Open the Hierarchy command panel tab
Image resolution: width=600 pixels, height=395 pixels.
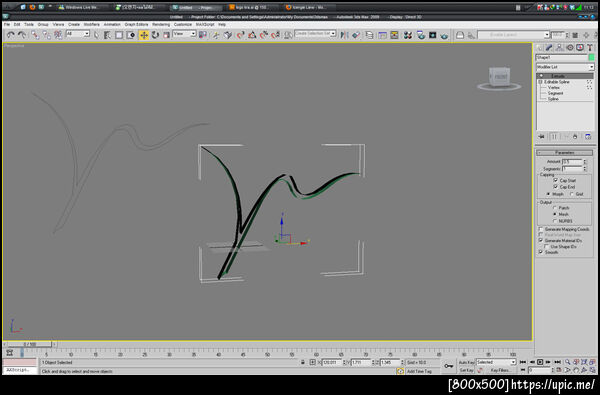pyautogui.click(x=559, y=47)
